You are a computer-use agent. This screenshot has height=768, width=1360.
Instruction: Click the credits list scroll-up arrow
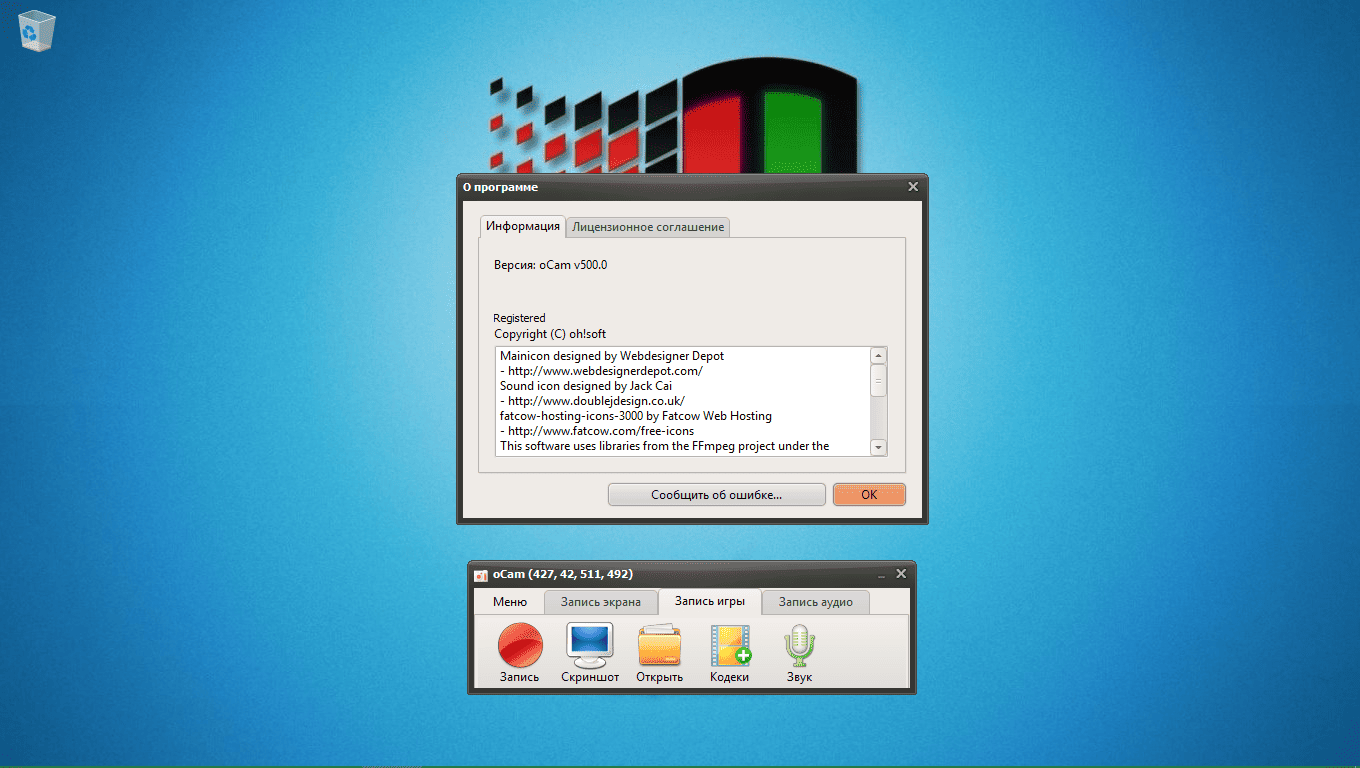click(878, 355)
